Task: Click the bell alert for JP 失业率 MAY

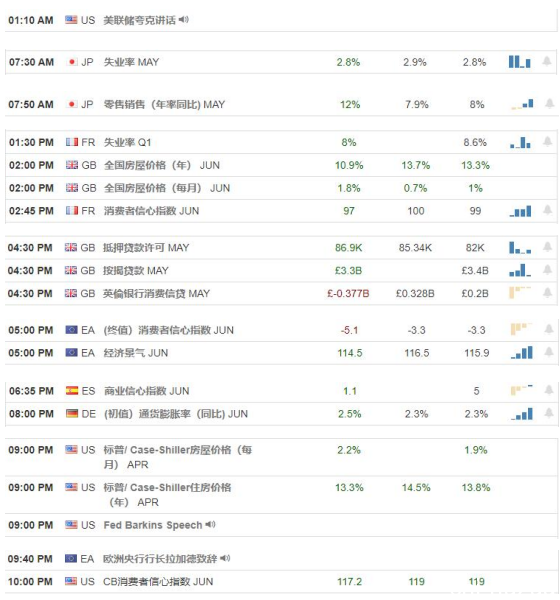Action: (547, 61)
